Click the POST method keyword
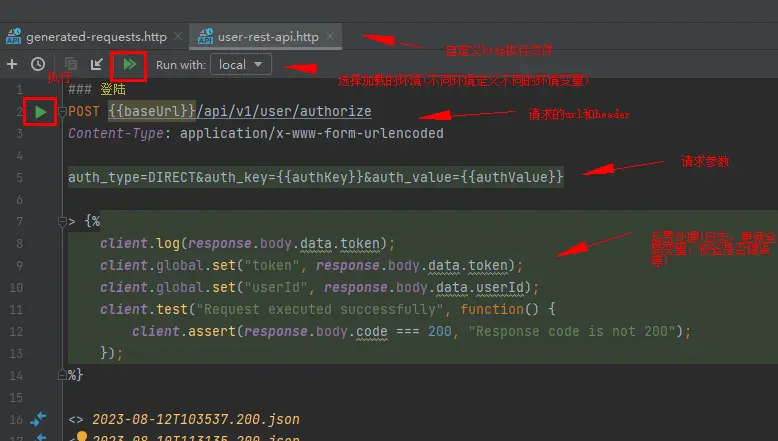 coord(84,111)
